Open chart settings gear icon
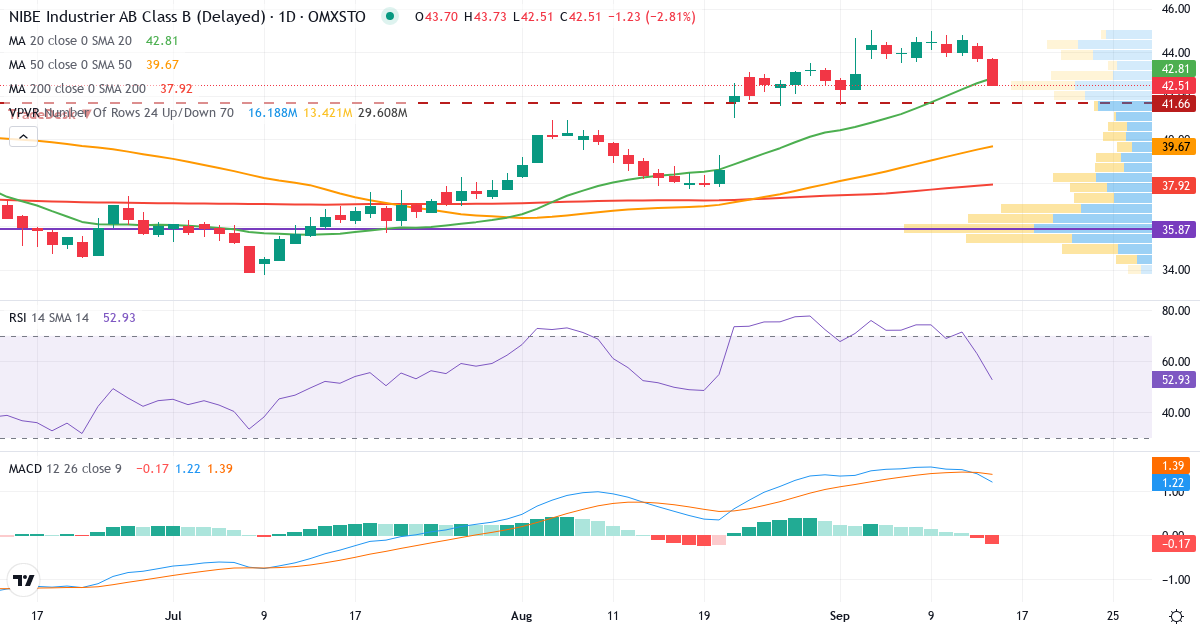Screen dimensions: 1200x630 tap(1176, 616)
